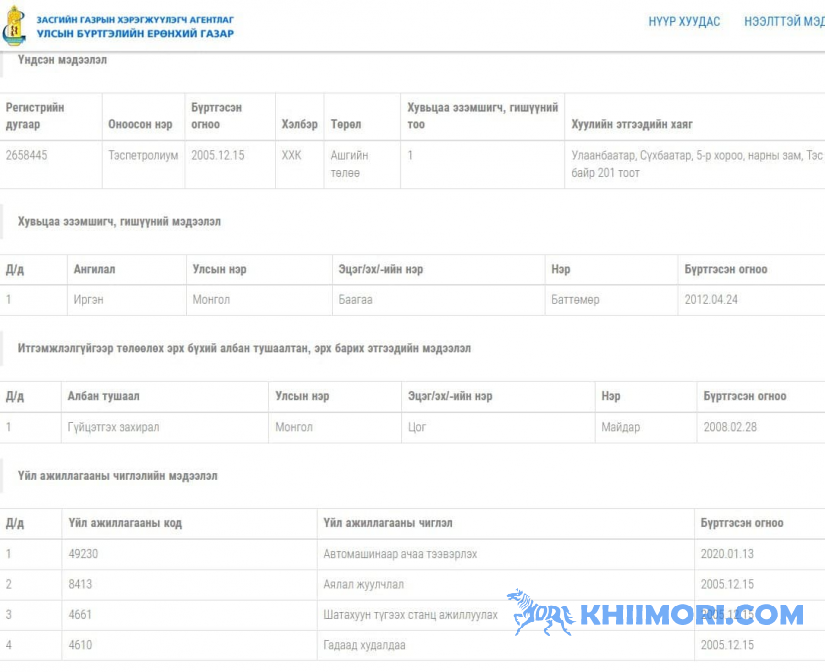This screenshot has height=672, width=825.
Task: Select activity code 49230
Action: tap(83, 554)
